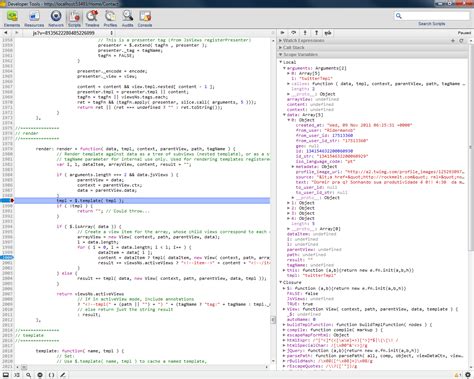Screen dimensions: 474x379
Task: Expand the JQuery function closure entry
Action: [x=284, y=350]
